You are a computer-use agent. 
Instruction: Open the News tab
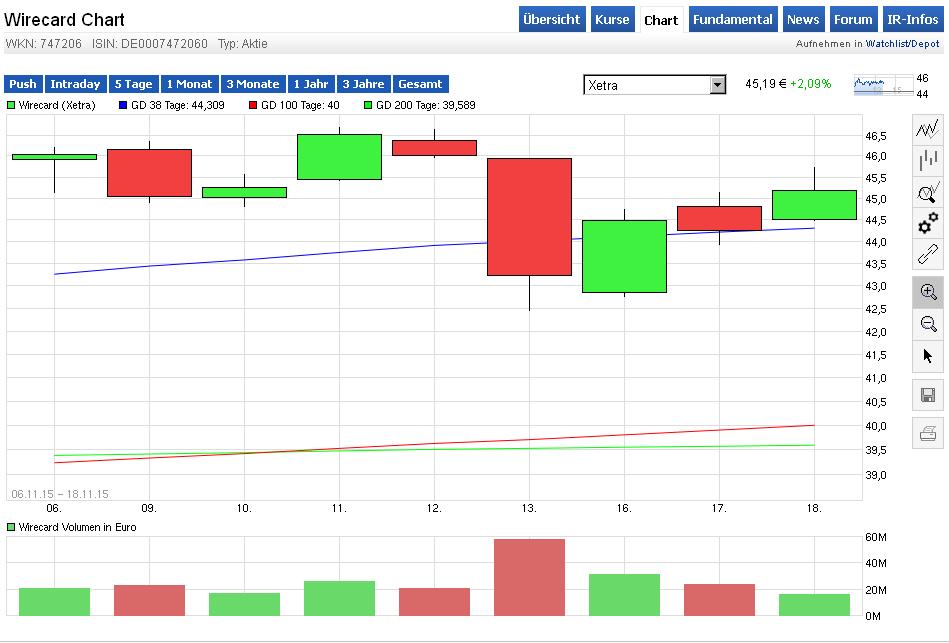803,19
